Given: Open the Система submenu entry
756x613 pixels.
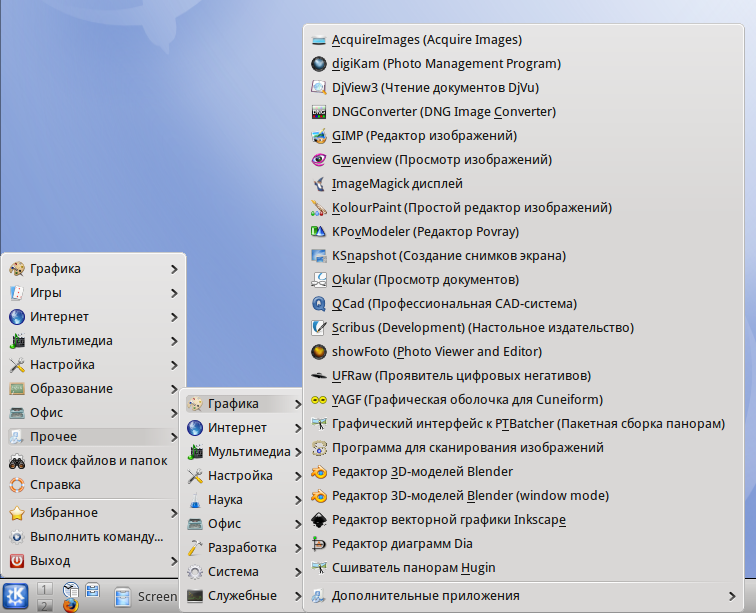Looking at the screenshot, I should [x=243, y=572].
